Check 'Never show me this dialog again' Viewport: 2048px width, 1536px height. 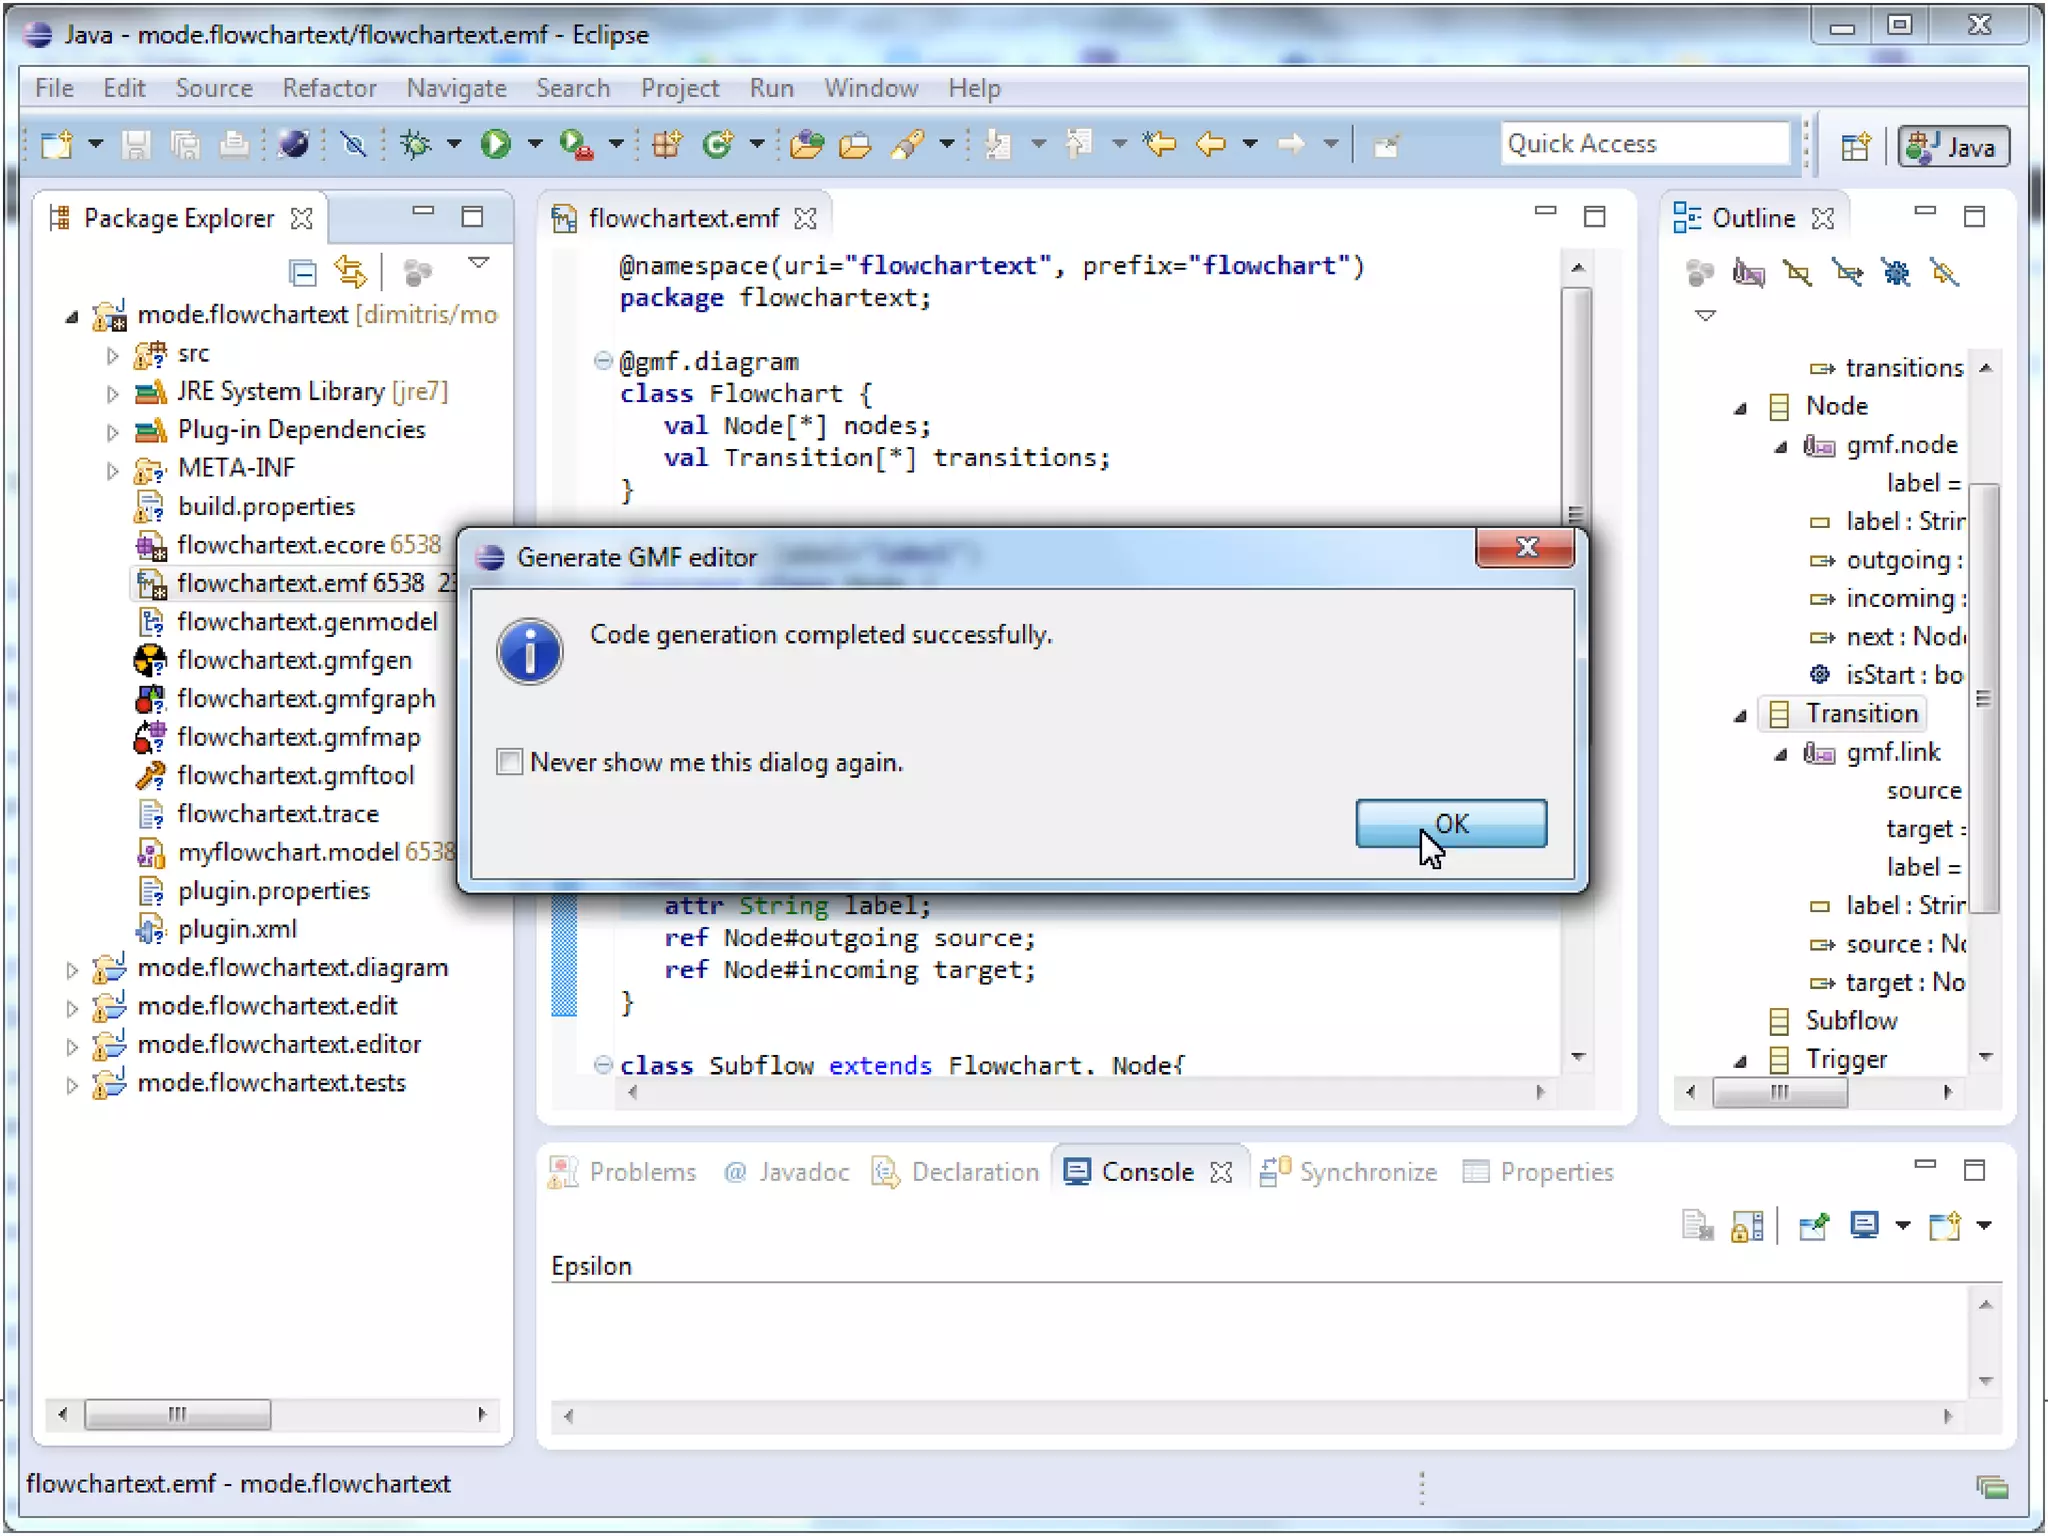510,762
